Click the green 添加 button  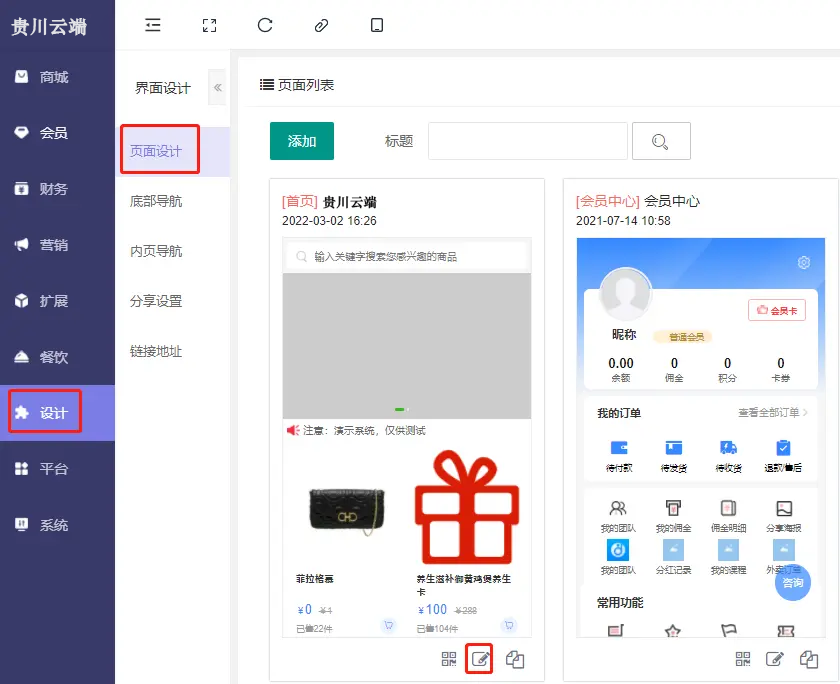(302, 141)
